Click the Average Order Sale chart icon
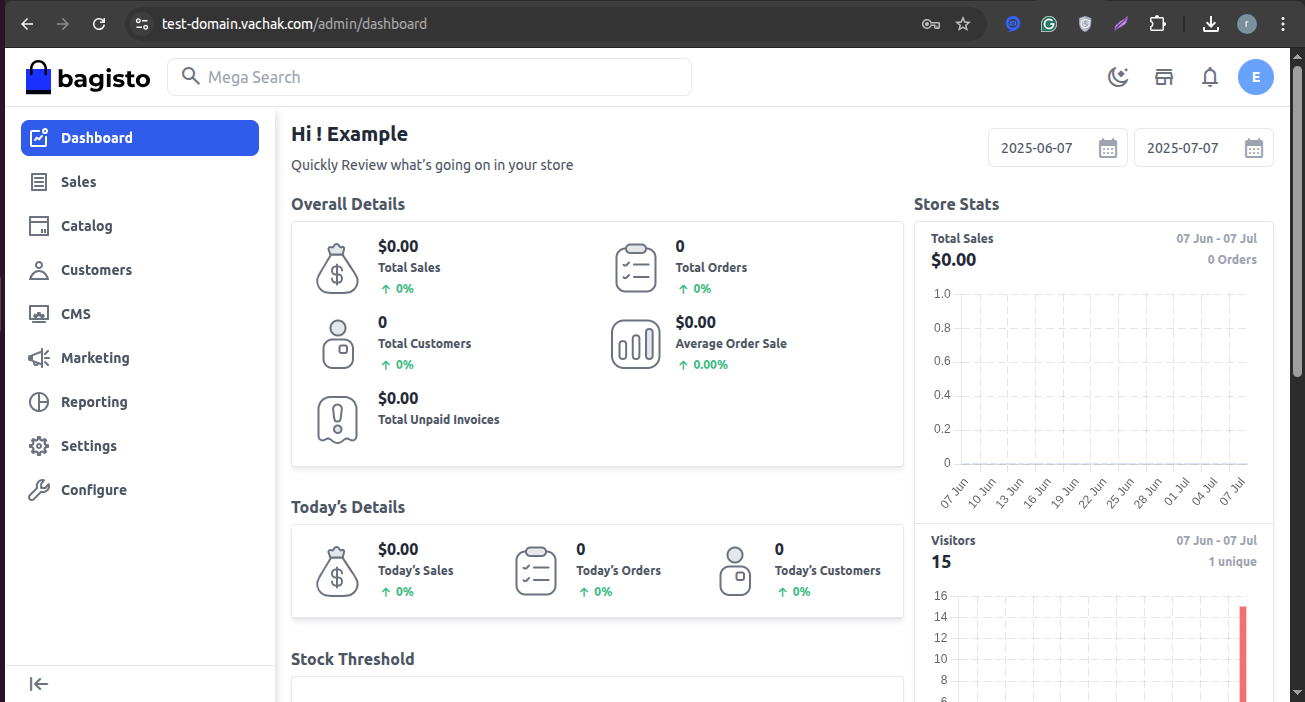This screenshot has height=702, width=1305. point(636,344)
